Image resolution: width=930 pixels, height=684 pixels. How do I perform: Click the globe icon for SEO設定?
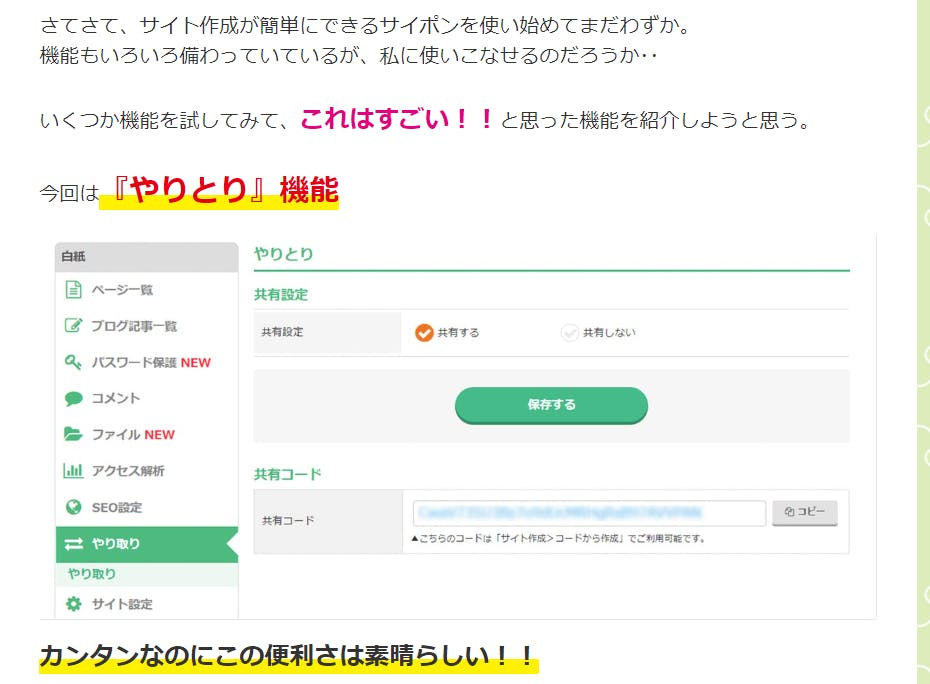(x=73, y=507)
